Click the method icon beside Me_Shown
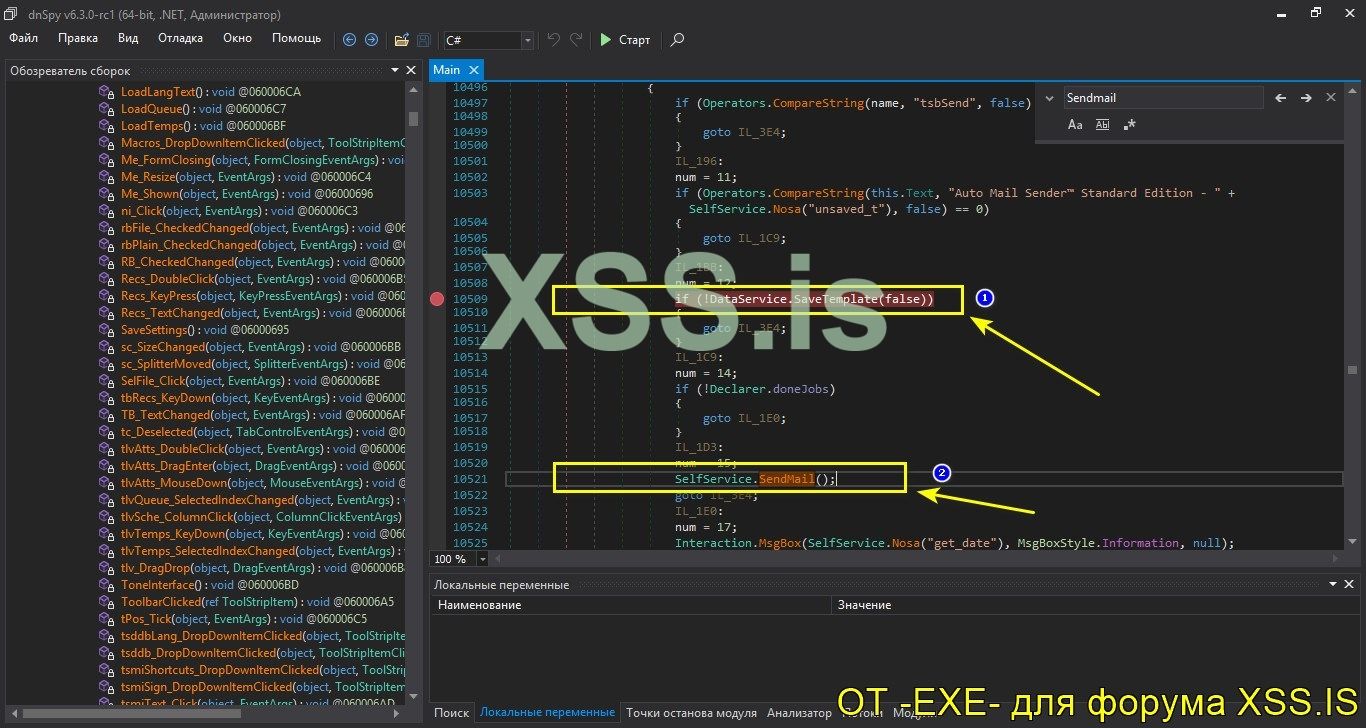Viewport: 1366px width, 728px height. [107, 194]
